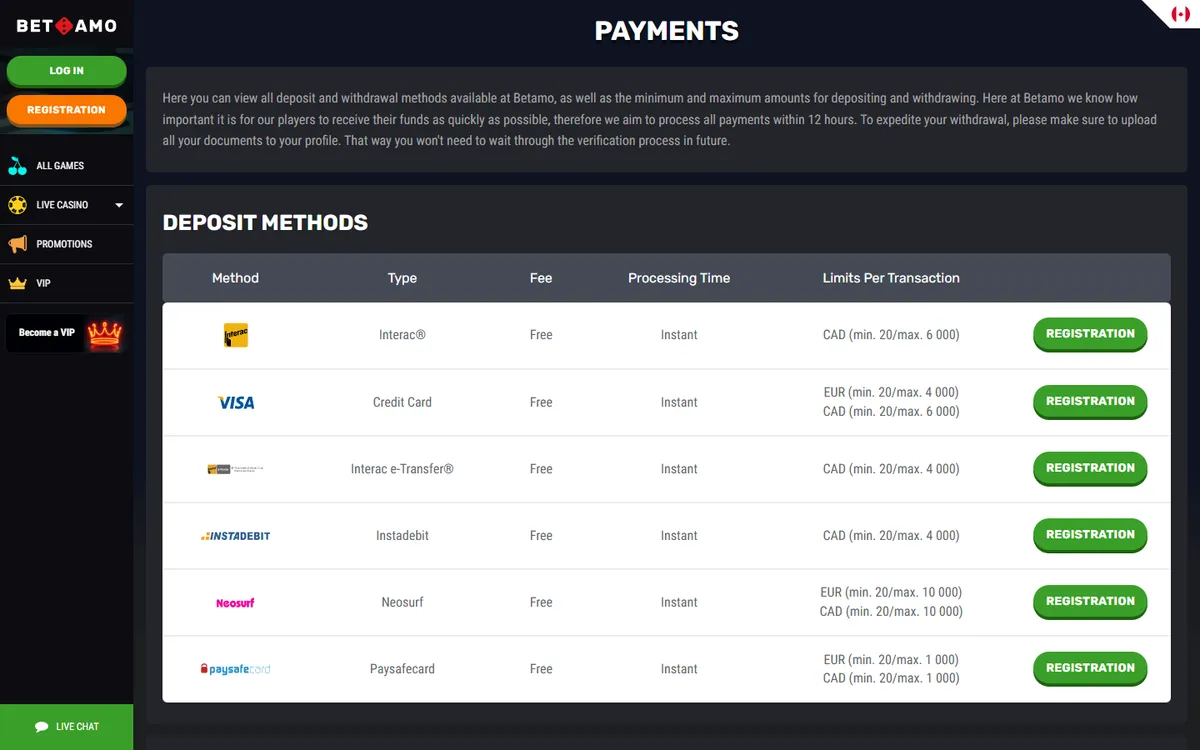Click the Instadebit logo

coord(235,536)
